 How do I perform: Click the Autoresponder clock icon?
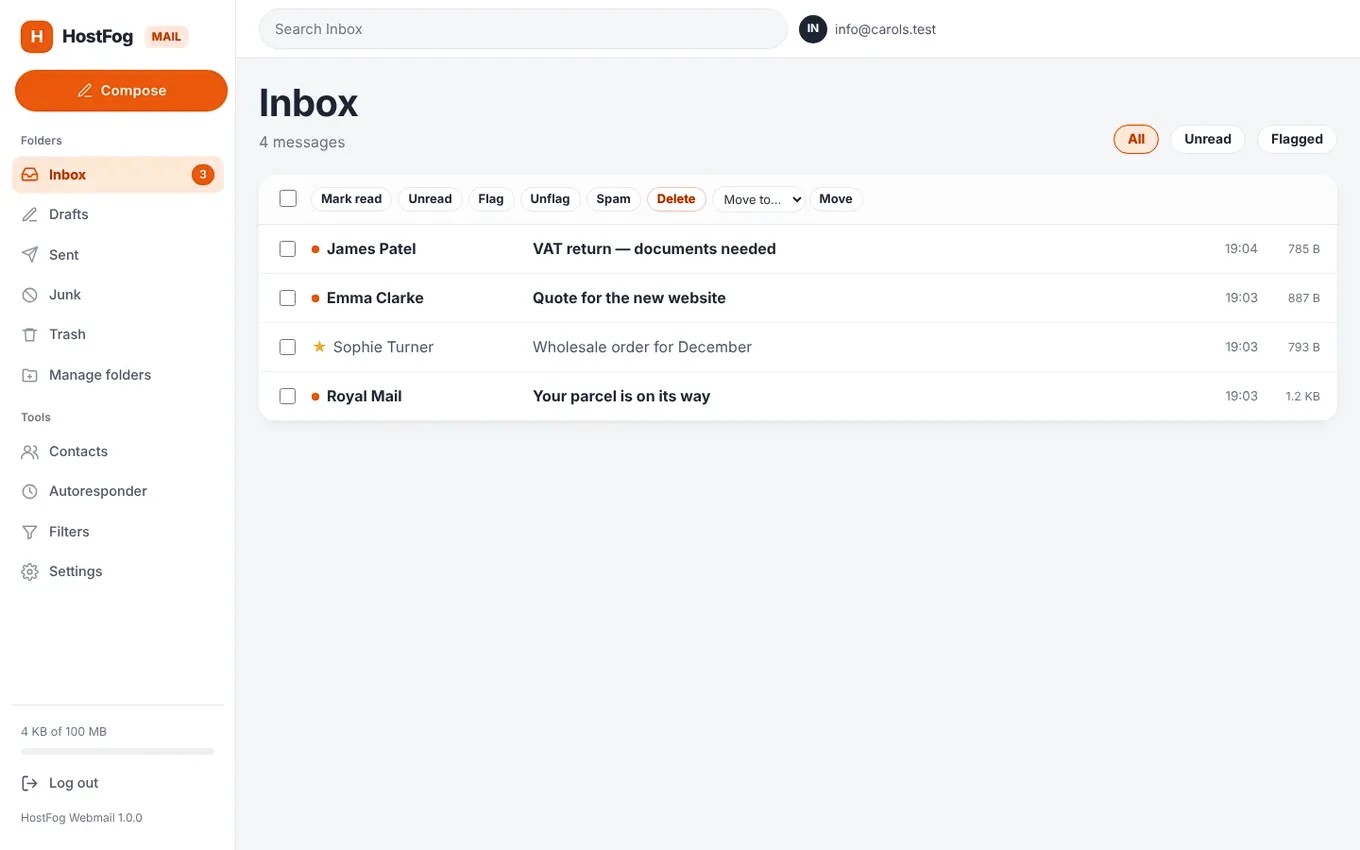30,492
